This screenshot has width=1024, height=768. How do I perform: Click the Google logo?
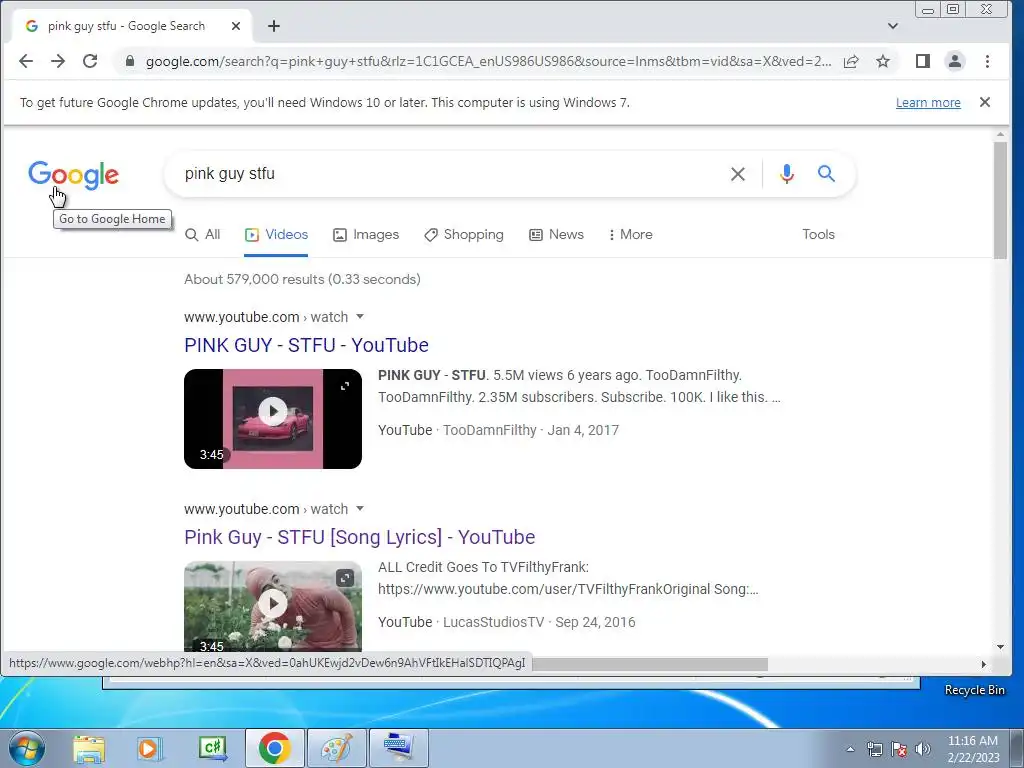coord(73,175)
